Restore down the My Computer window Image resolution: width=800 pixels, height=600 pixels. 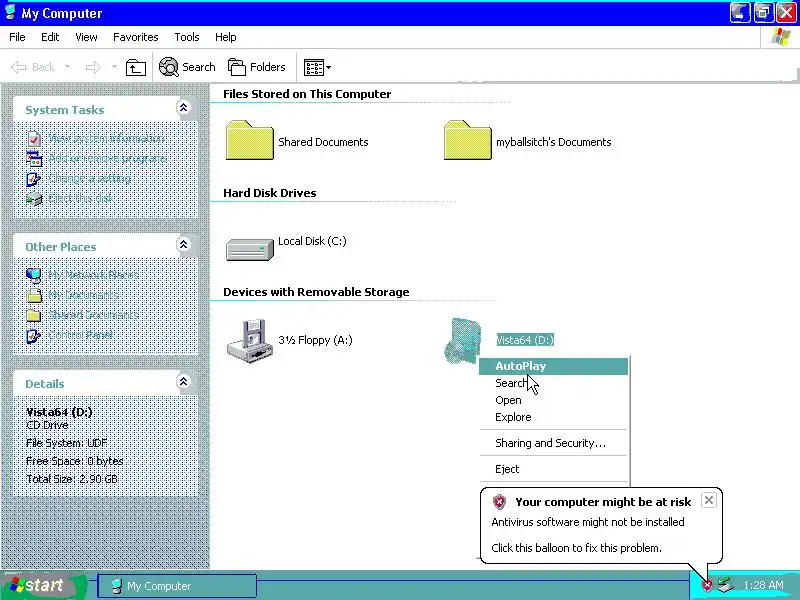(763, 13)
